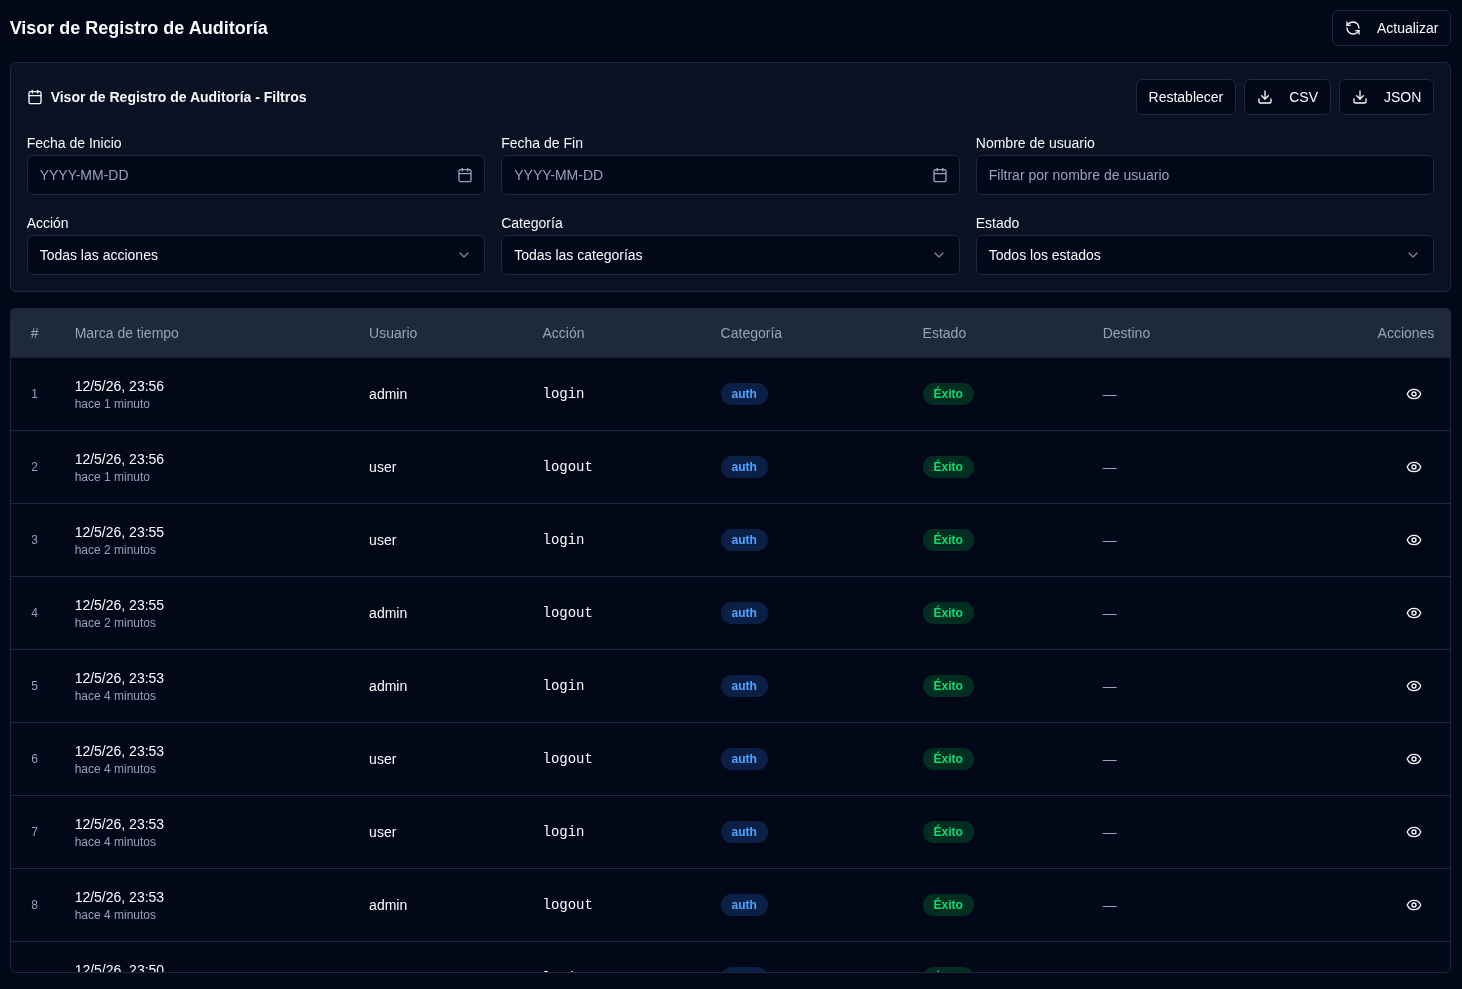Focus the Fecha de Inicio date field

click(255, 175)
